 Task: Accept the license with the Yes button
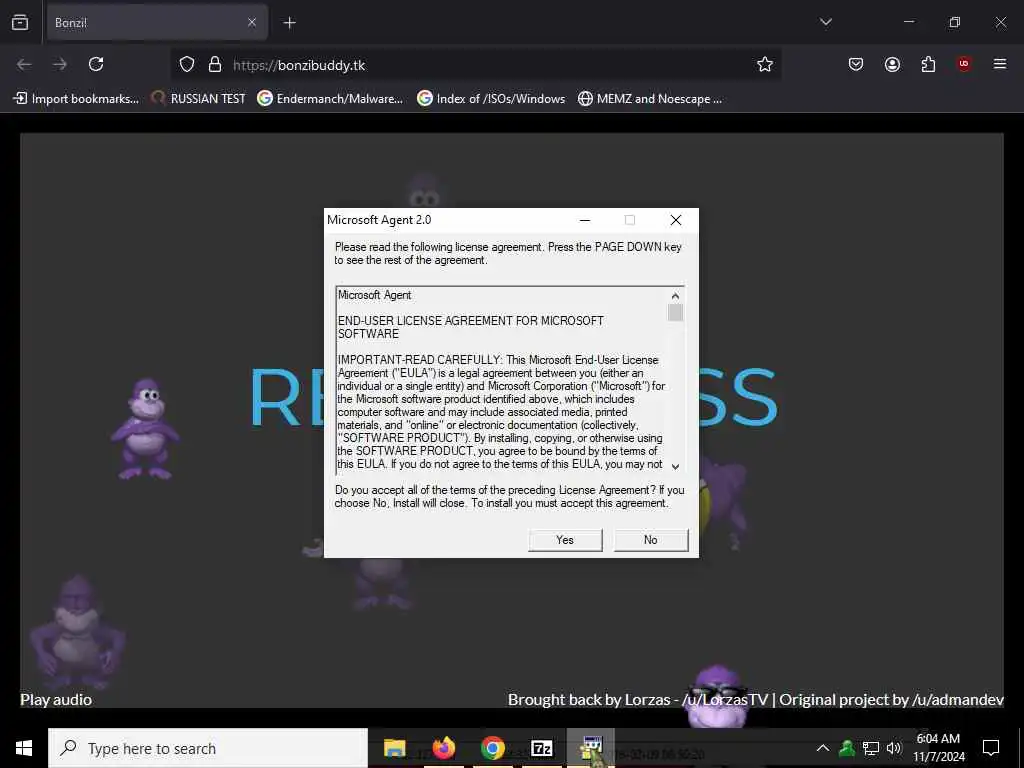pyautogui.click(x=565, y=539)
